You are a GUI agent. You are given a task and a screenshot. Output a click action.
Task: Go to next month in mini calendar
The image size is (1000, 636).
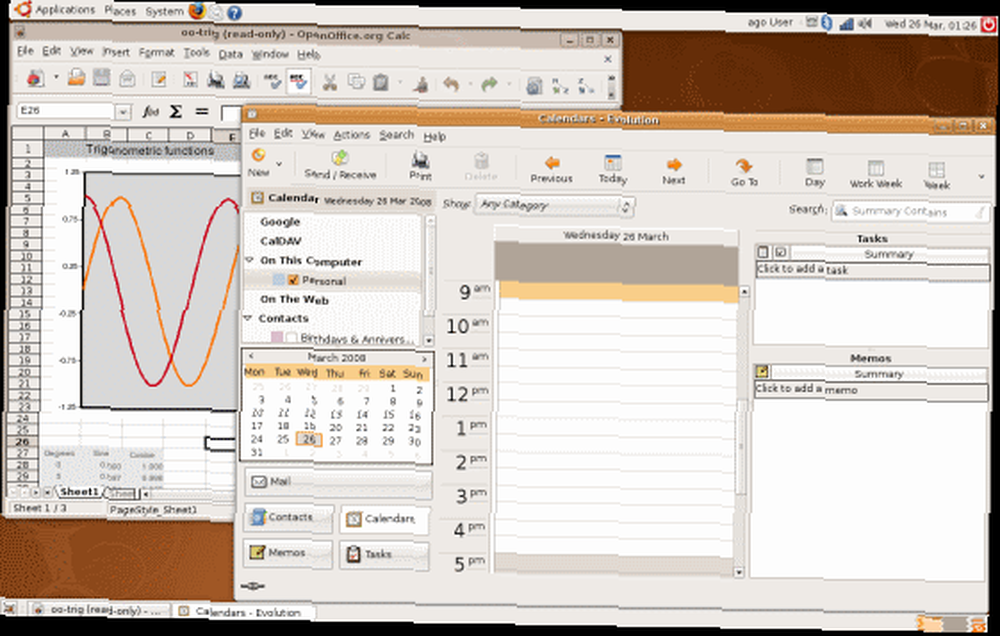pyautogui.click(x=424, y=359)
